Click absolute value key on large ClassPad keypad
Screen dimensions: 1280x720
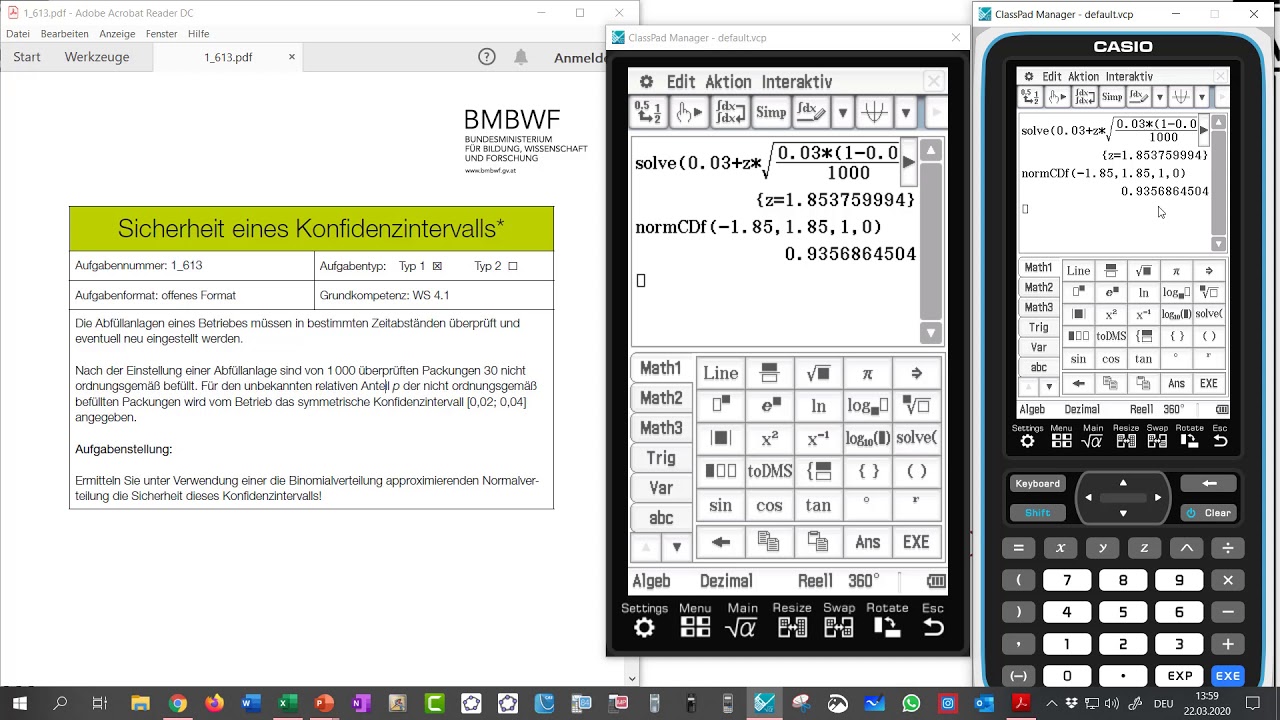[x=720, y=439]
